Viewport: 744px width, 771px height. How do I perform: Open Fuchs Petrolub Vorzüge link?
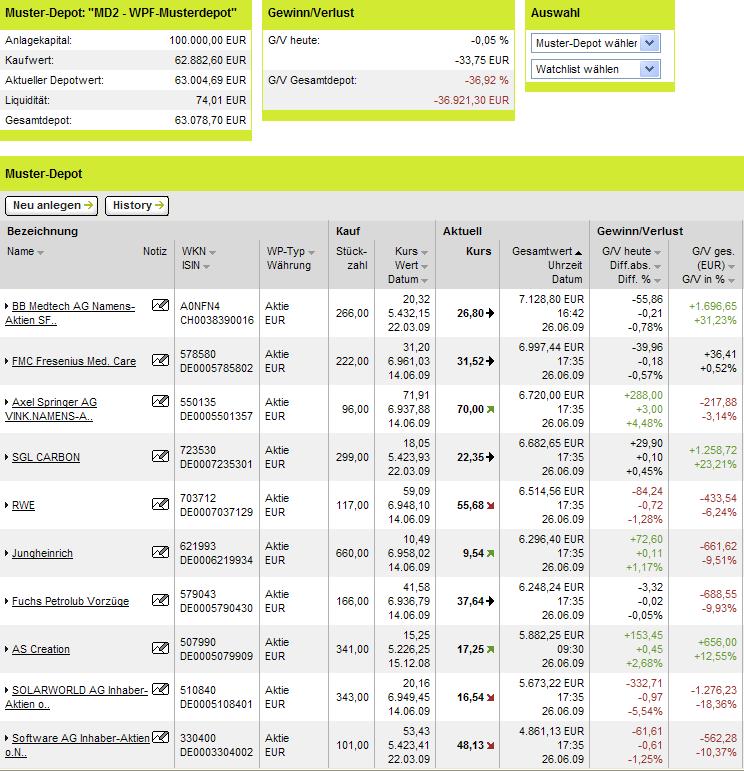[70, 601]
